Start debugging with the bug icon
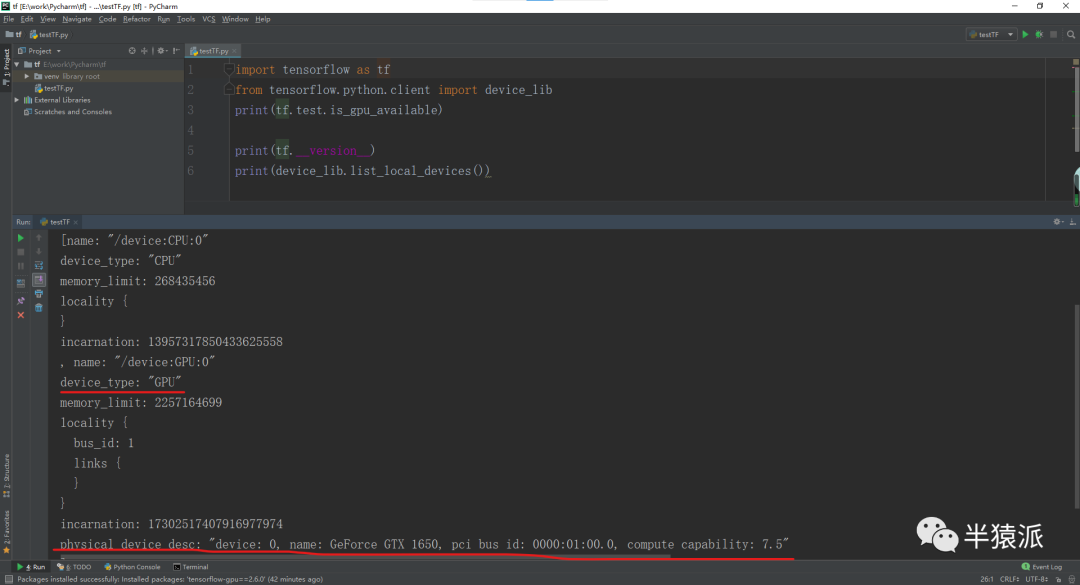Image resolution: width=1080 pixels, height=585 pixels. pos(1039,34)
